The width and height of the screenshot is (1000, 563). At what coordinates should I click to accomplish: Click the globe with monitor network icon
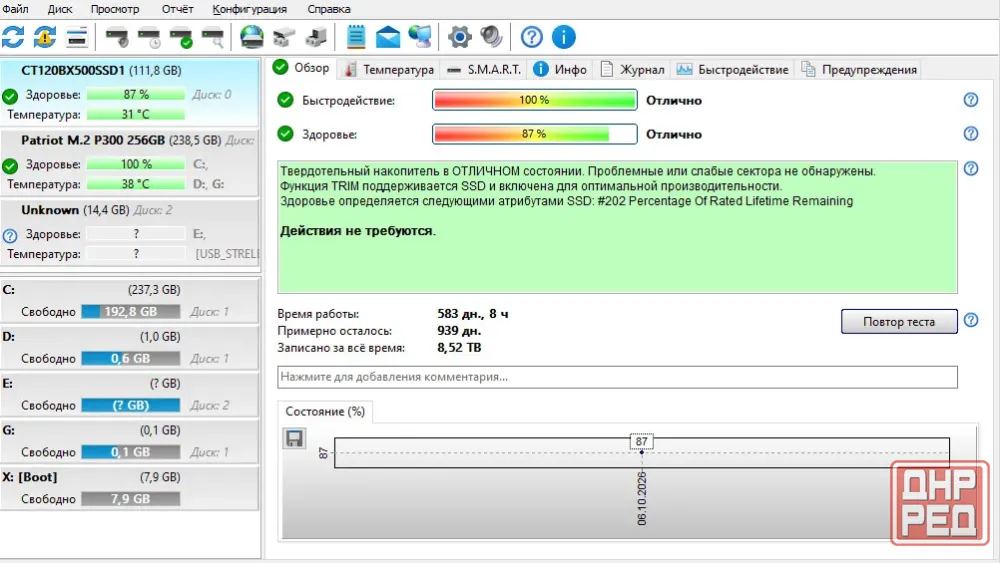coord(420,37)
